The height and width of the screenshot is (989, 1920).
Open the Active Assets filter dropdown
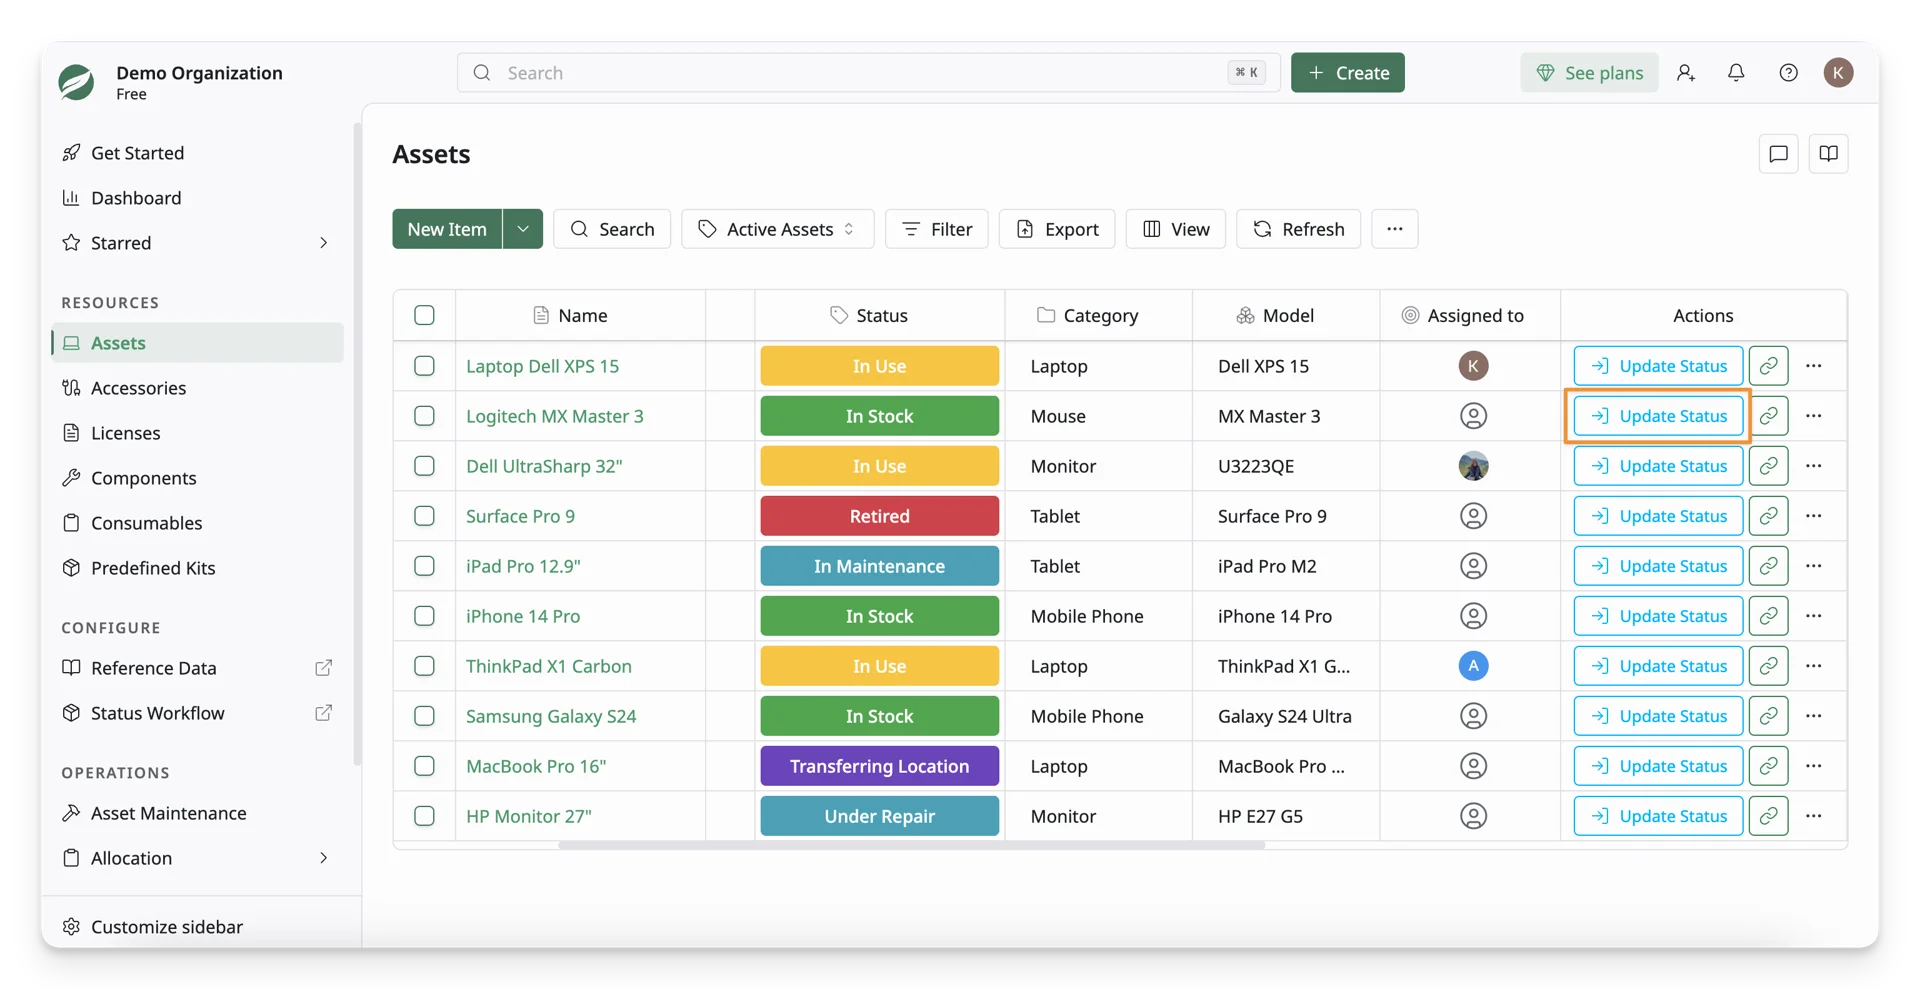(x=777, y=228)
